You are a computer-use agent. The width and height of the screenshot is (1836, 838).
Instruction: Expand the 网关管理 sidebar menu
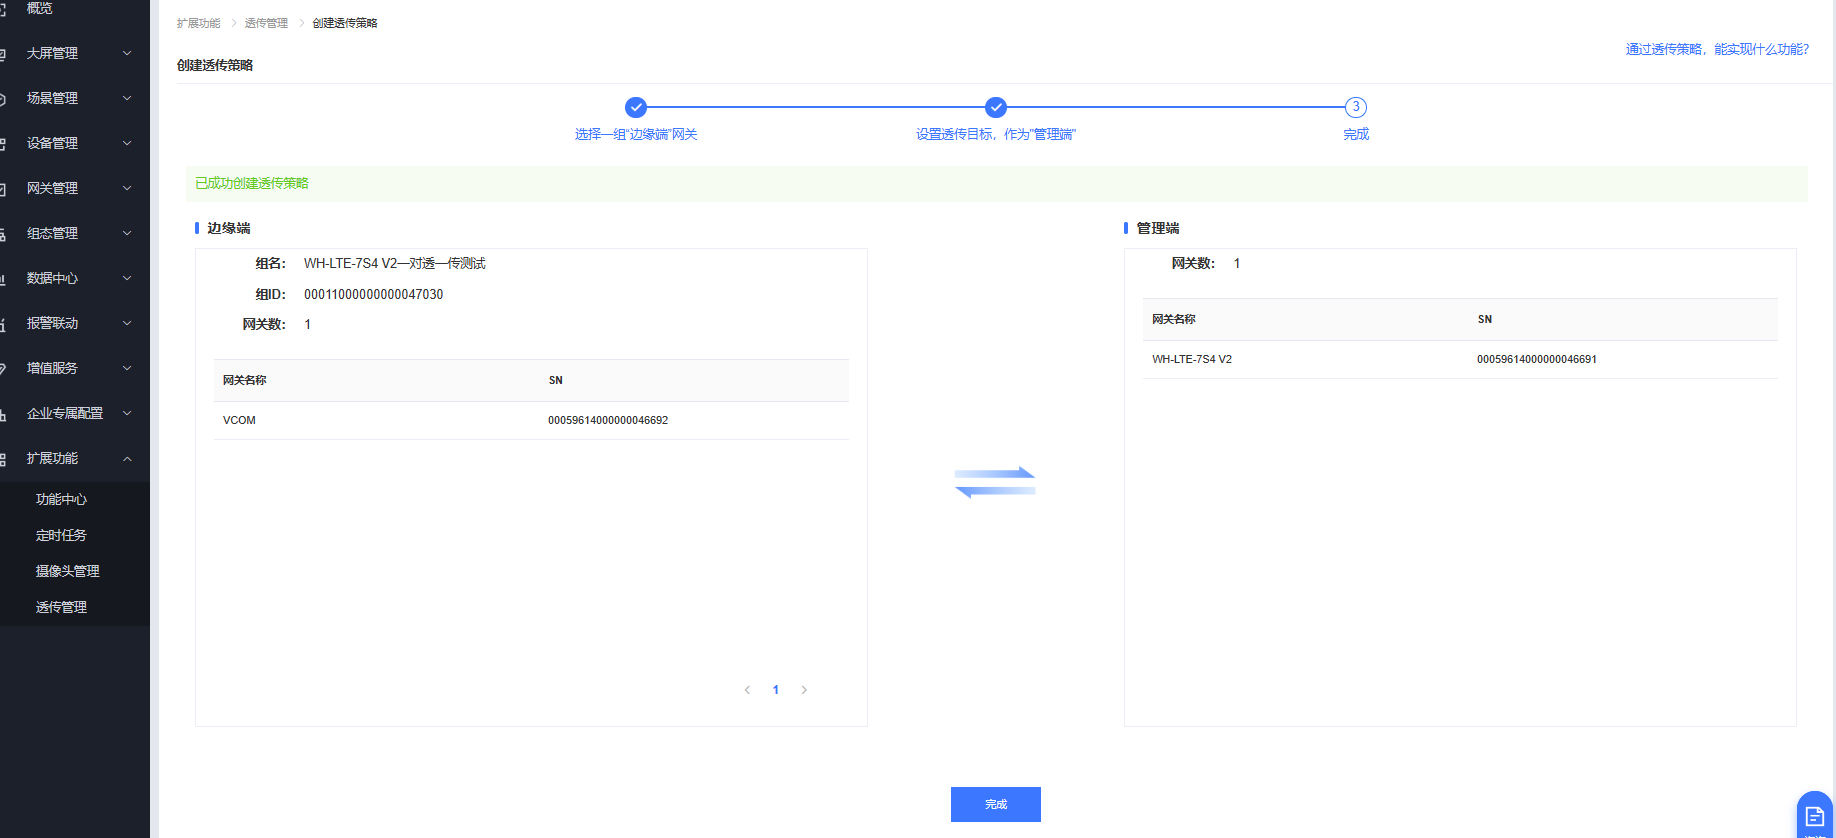pyautogui.click(x=75, y=188)
